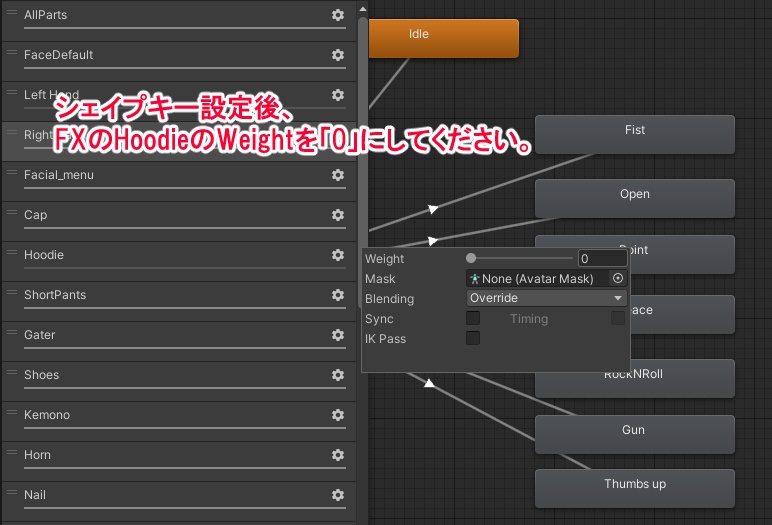Enable the Sync checkbox
This screenshot has width=772, height=525.
(473, 318)
